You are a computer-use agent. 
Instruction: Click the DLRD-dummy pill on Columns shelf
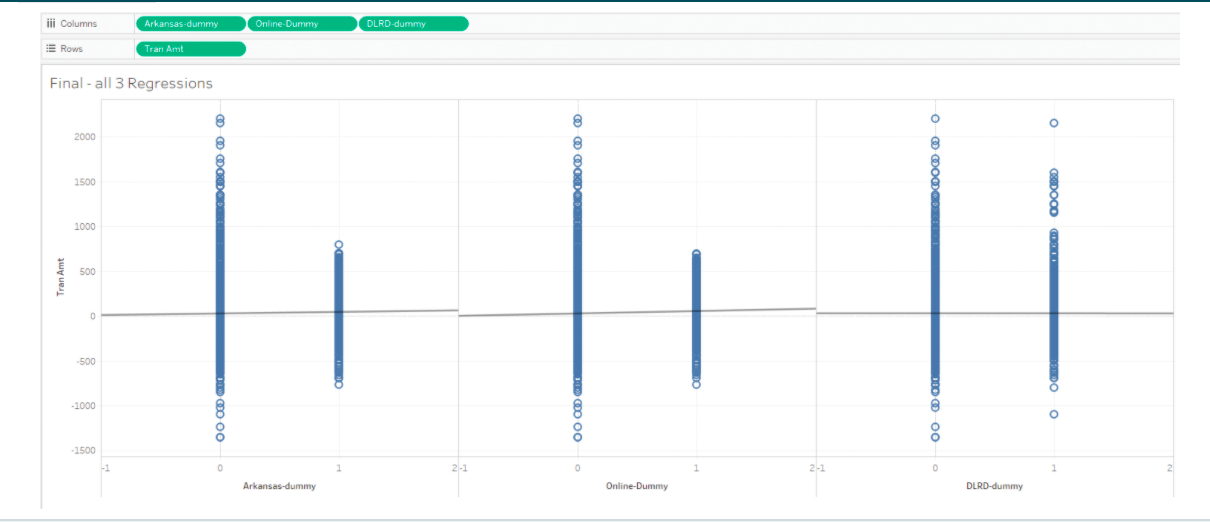(x=413, y=23)
